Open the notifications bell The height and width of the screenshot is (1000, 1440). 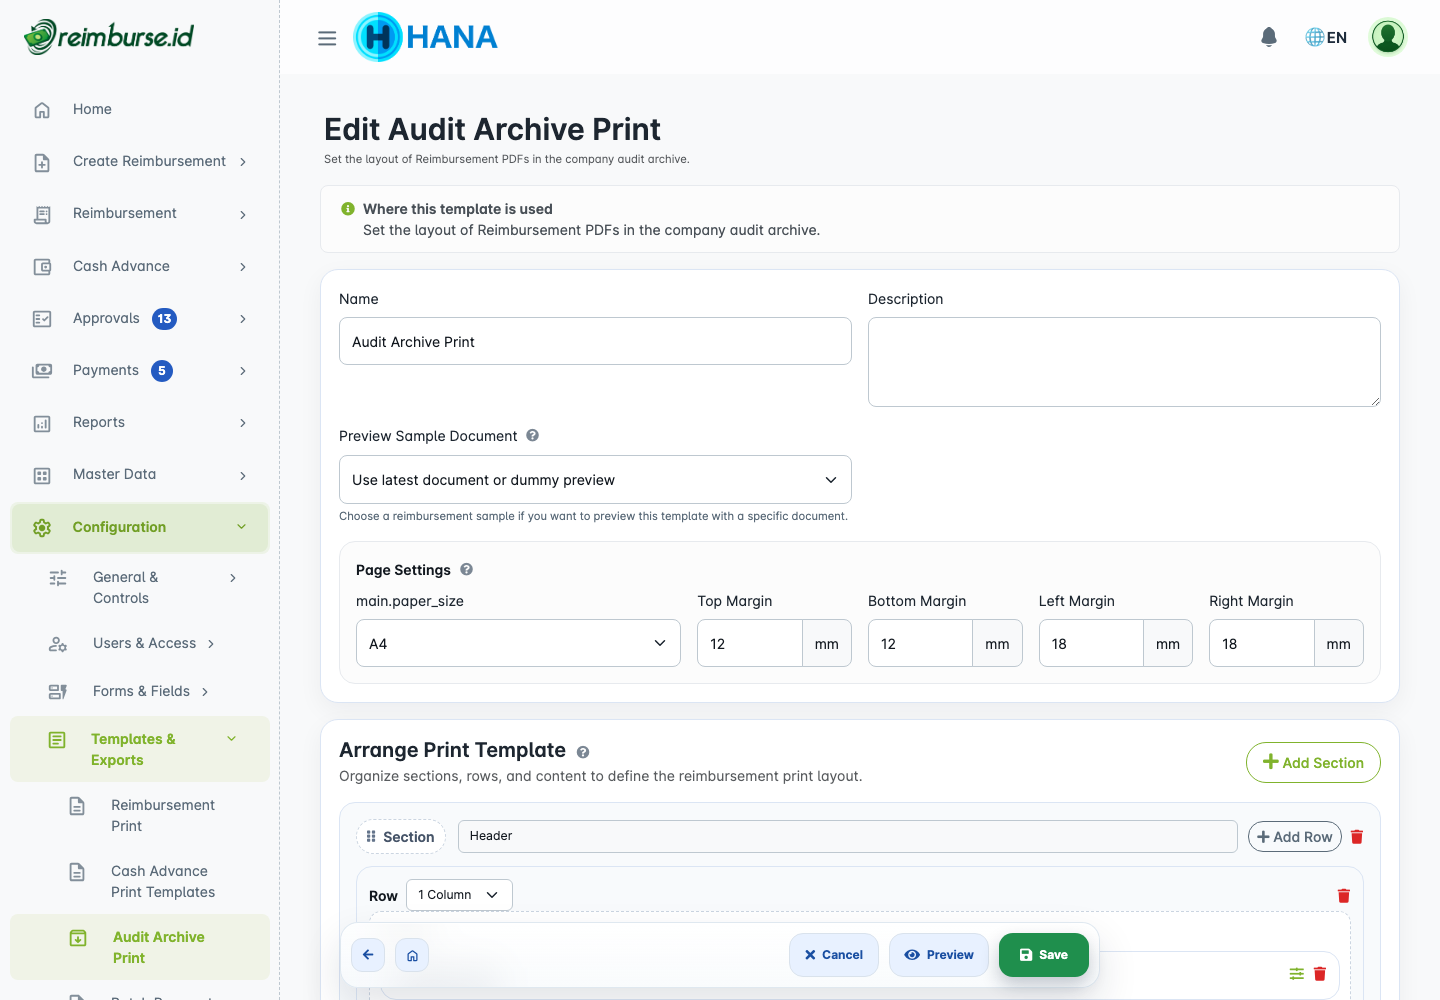pos(1269,37)
